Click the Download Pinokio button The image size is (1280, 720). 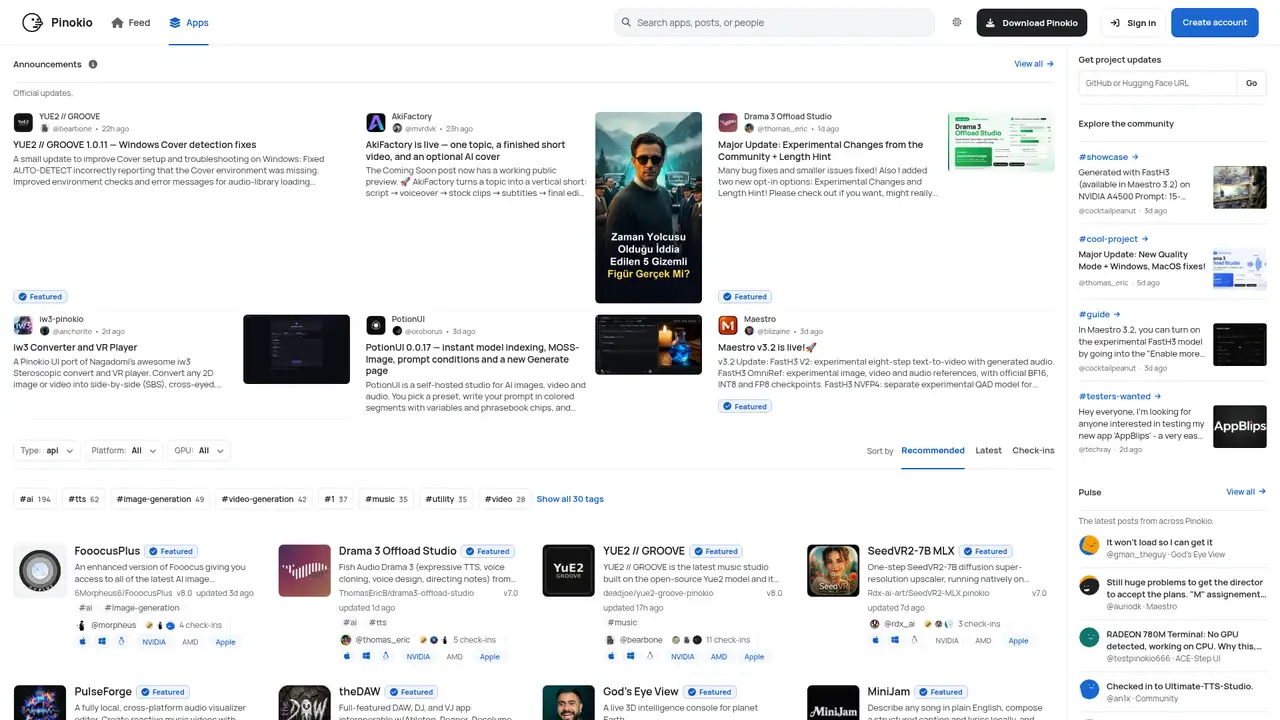tap(1032, 23)
